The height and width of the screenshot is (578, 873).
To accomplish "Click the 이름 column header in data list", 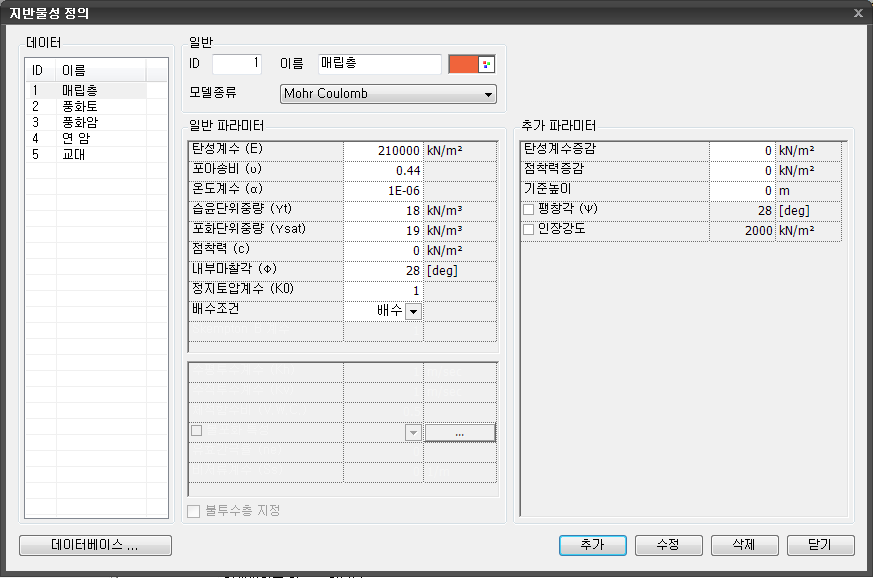I will (100, 71).
